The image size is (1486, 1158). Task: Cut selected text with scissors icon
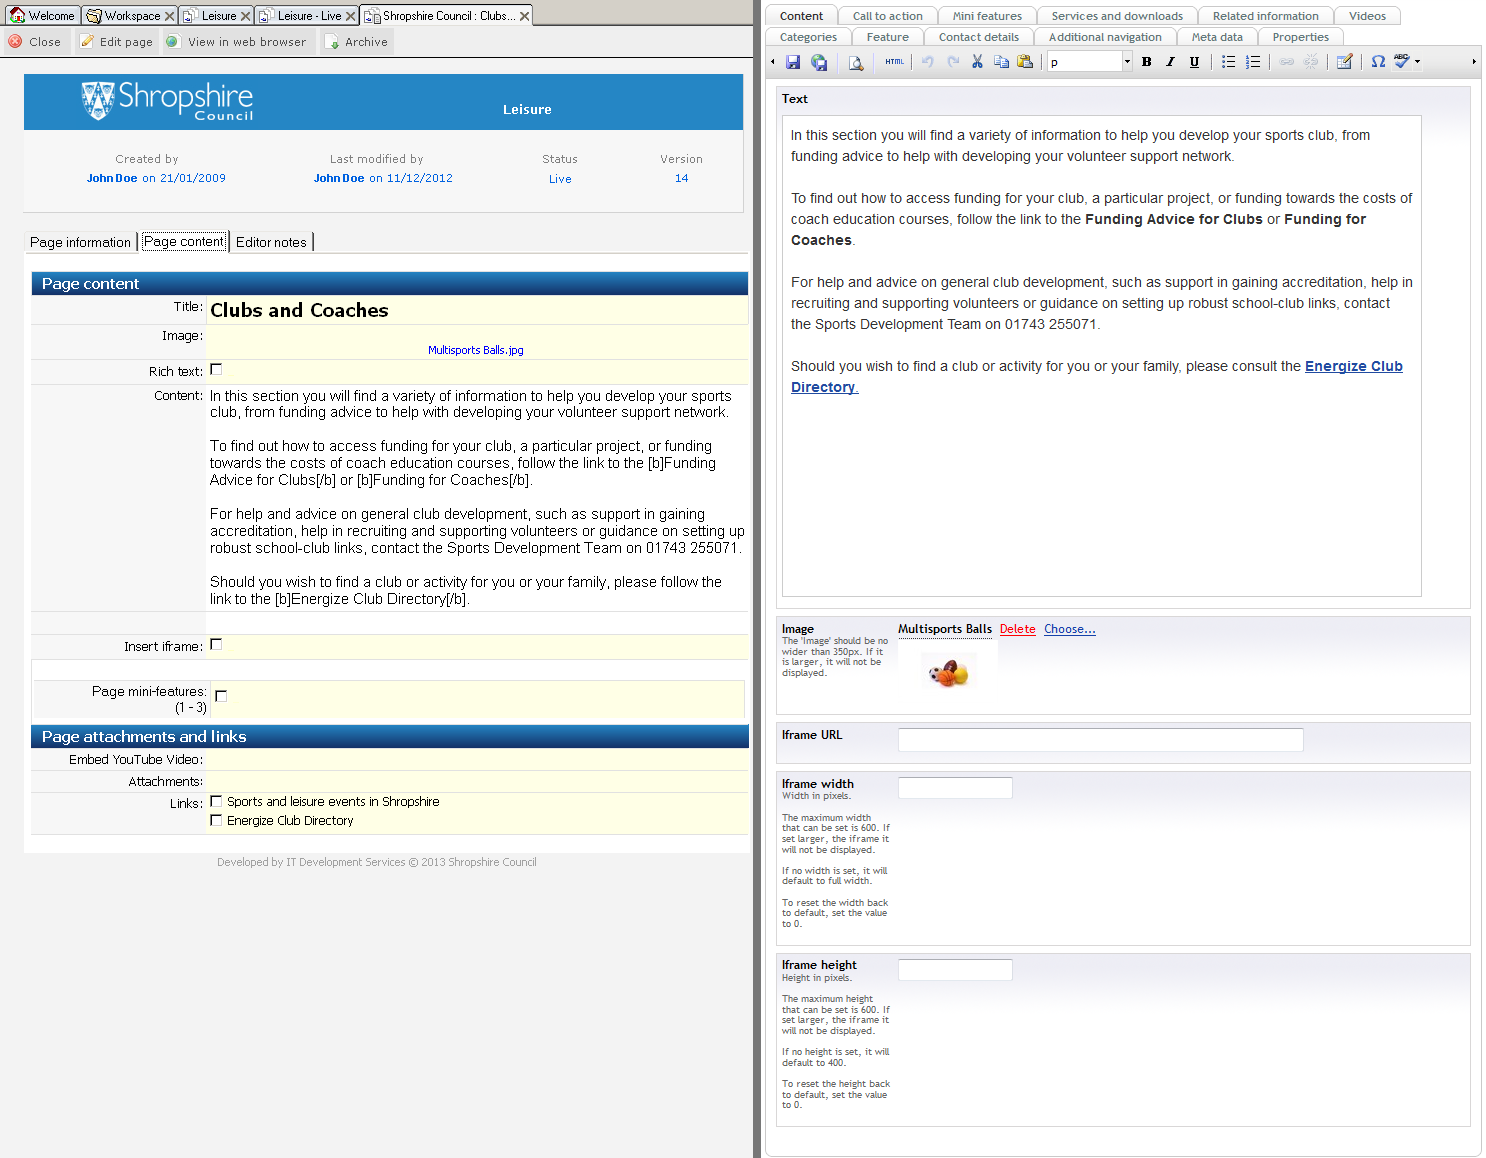pos(977,62)
